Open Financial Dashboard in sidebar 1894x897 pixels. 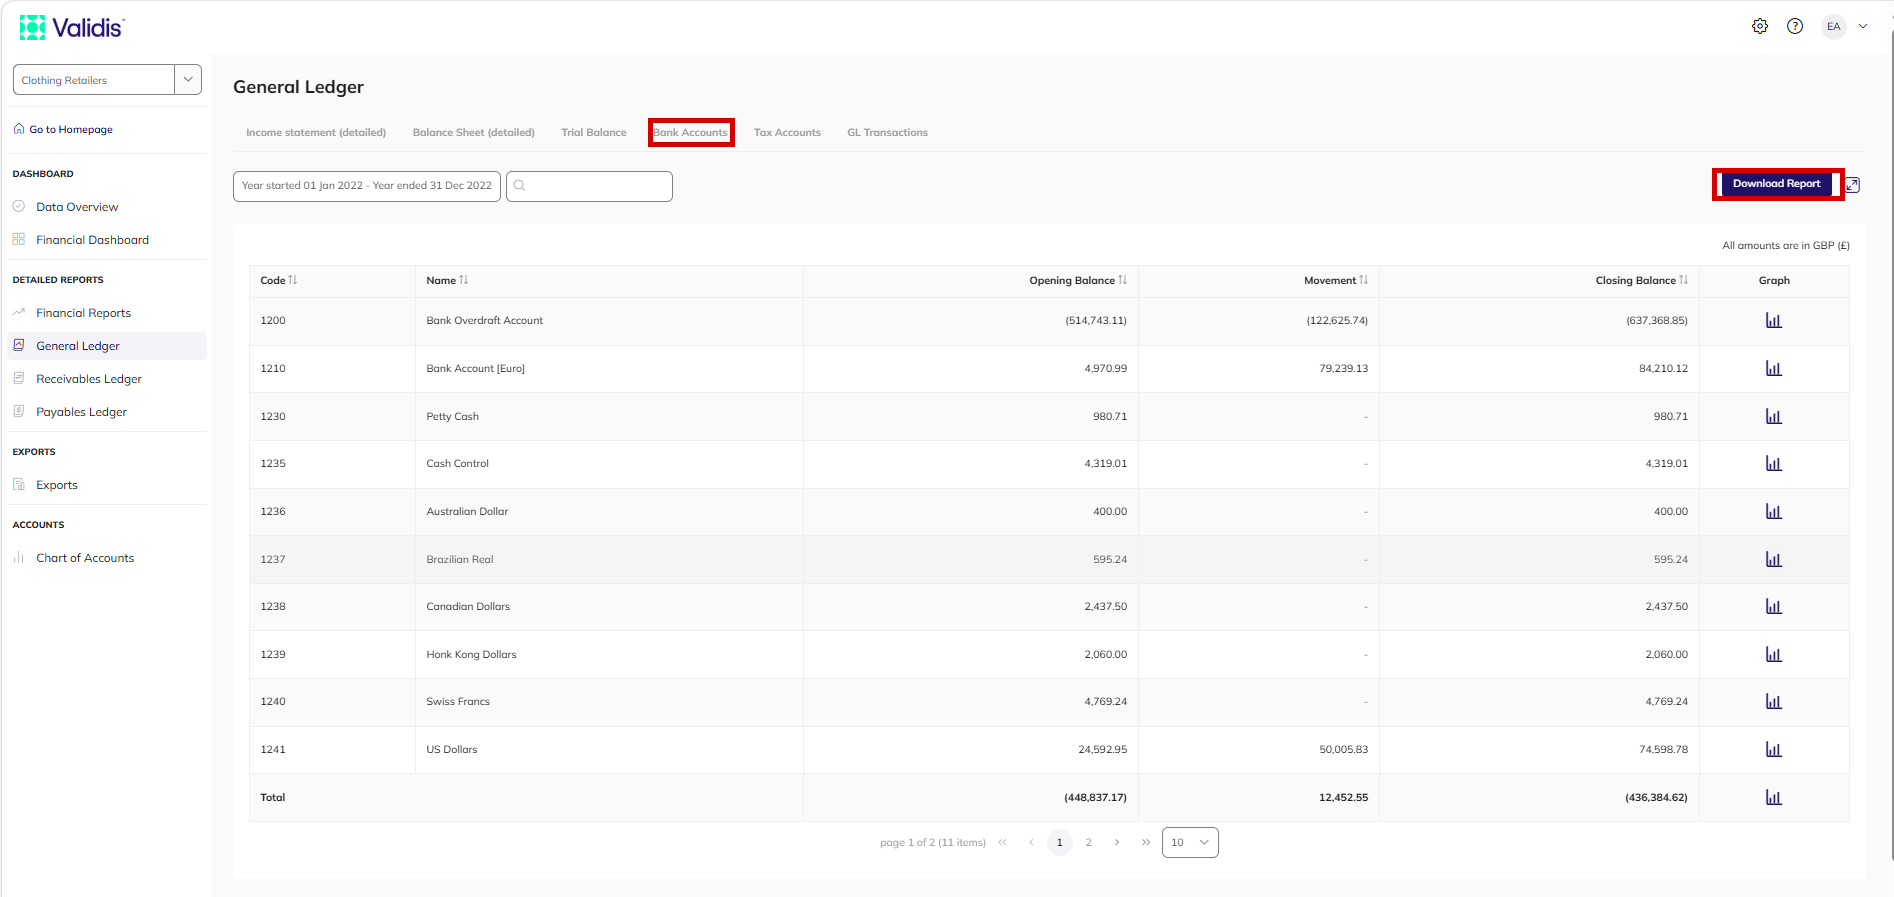click(x=92, y=240)
